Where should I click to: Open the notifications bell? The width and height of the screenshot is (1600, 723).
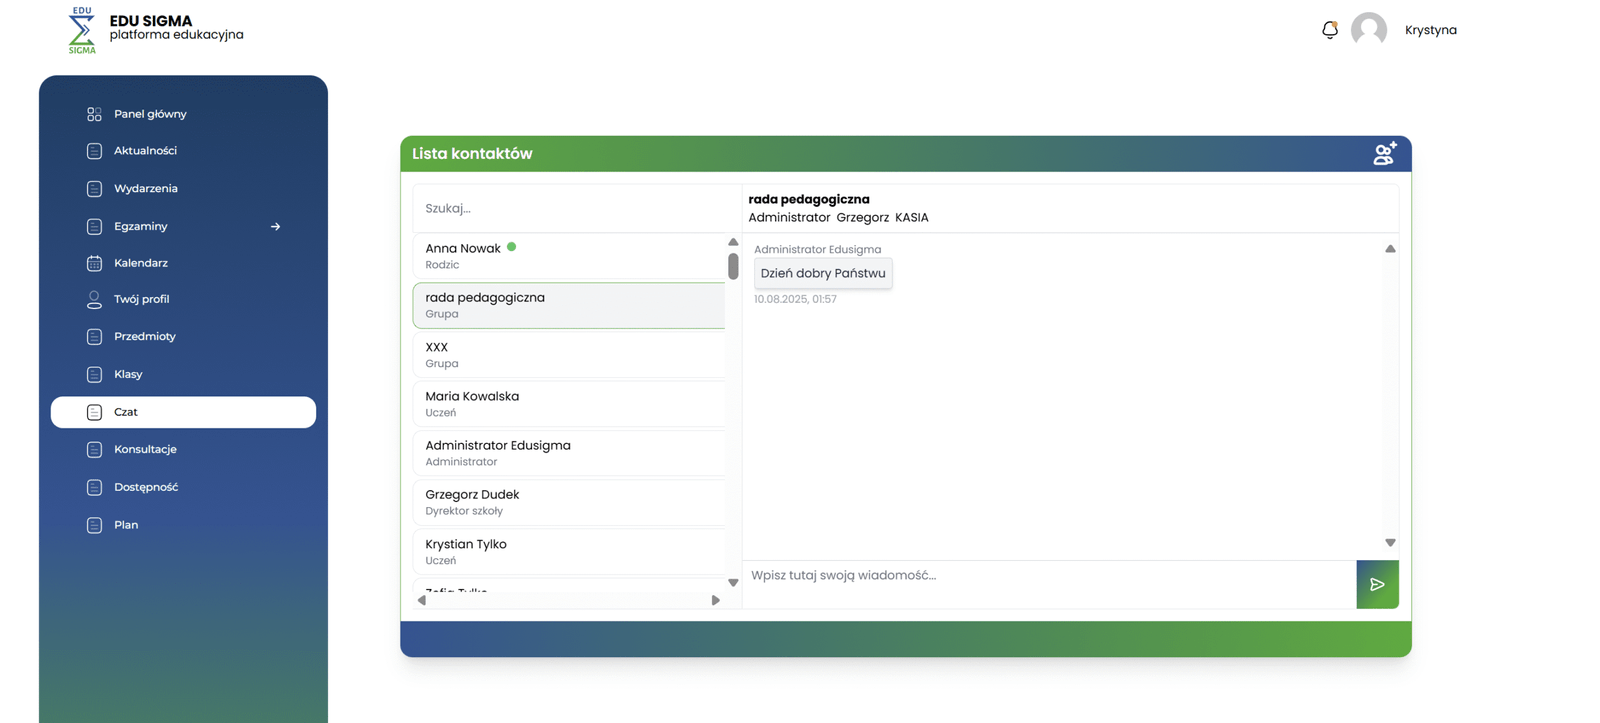click(x=1329, y=30)
